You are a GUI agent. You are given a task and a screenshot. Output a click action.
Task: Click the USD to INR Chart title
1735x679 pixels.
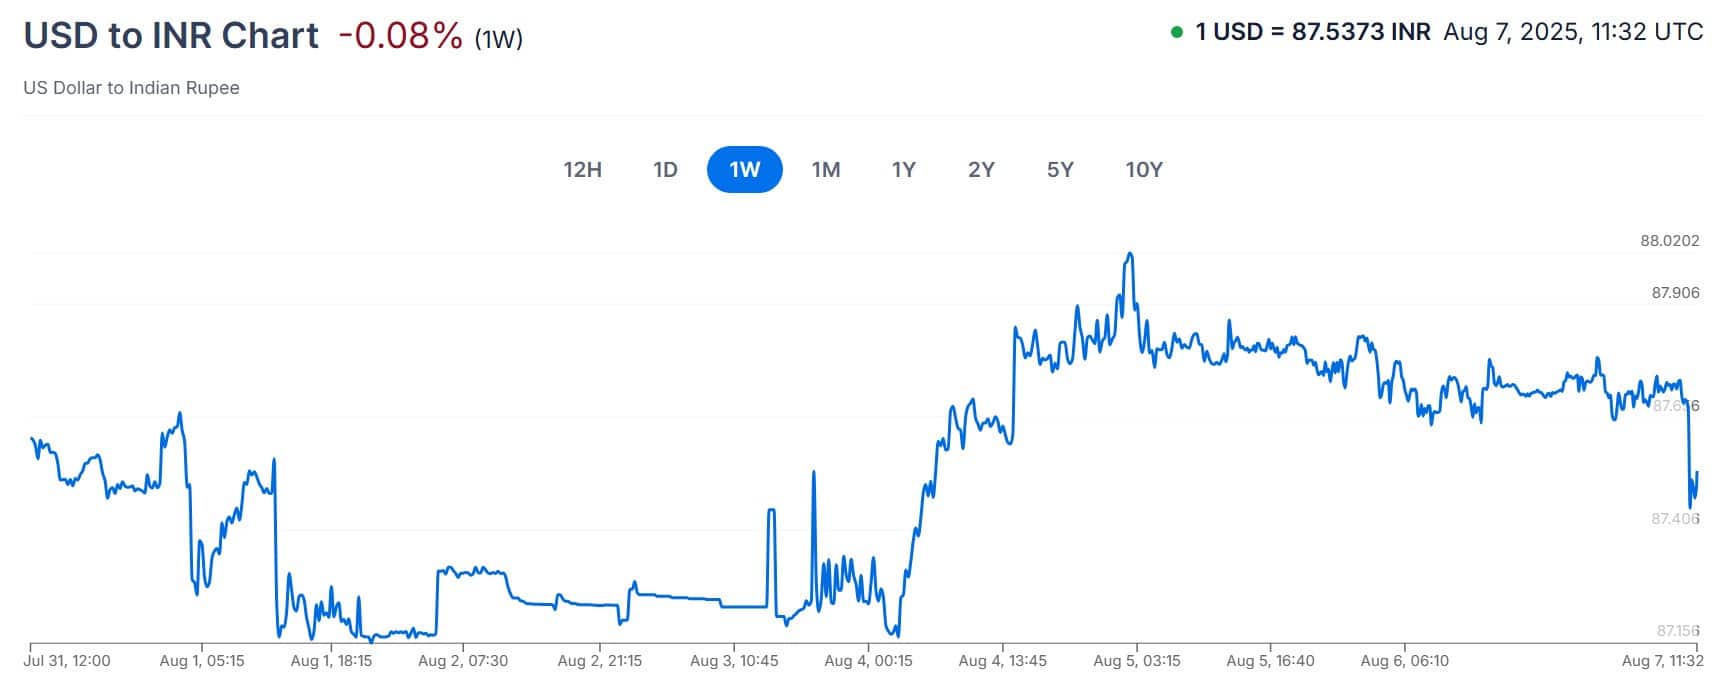coord(170,35)
